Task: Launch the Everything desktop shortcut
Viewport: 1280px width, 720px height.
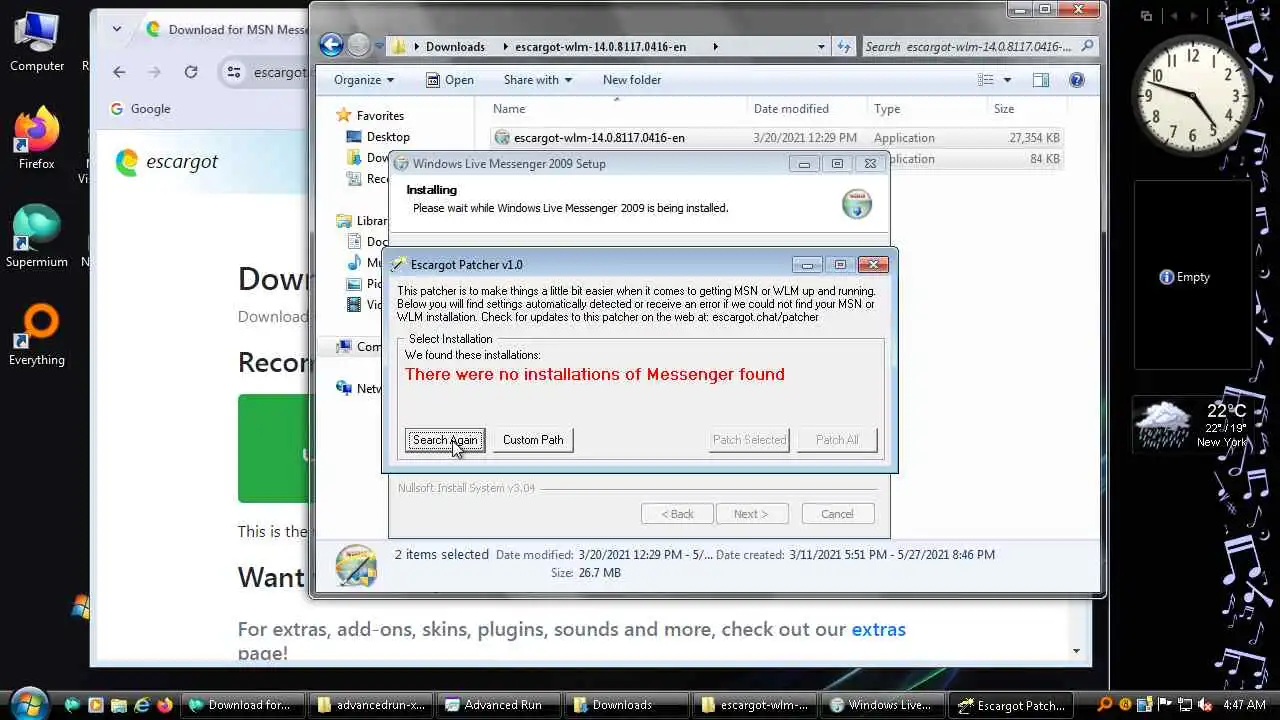Action: coord(37,334)
